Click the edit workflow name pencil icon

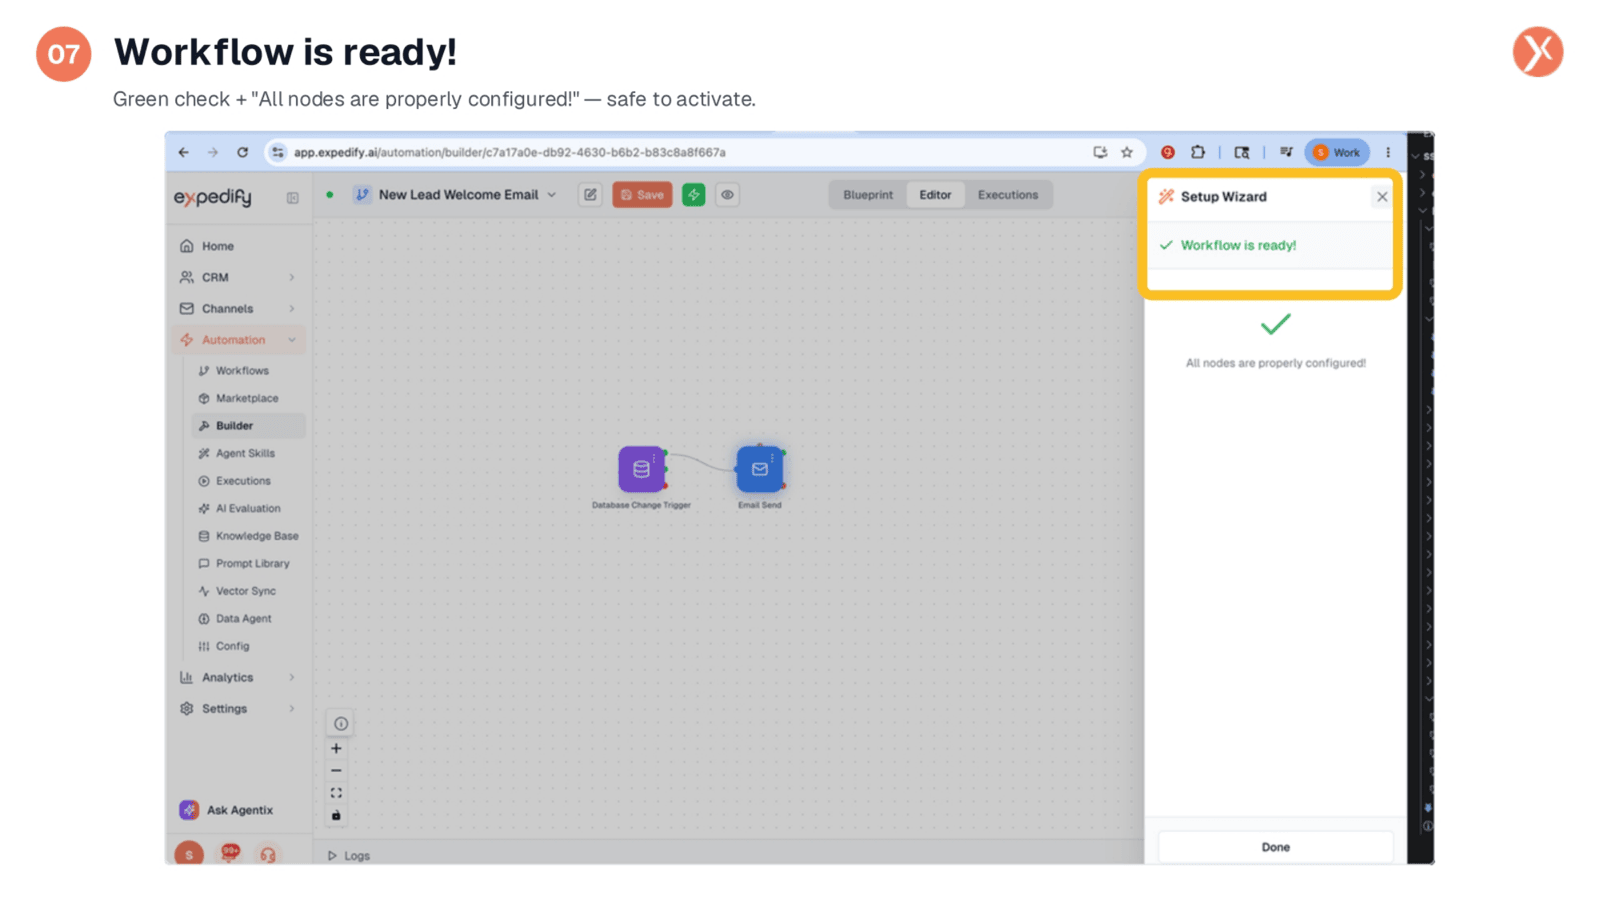point(590,195)
